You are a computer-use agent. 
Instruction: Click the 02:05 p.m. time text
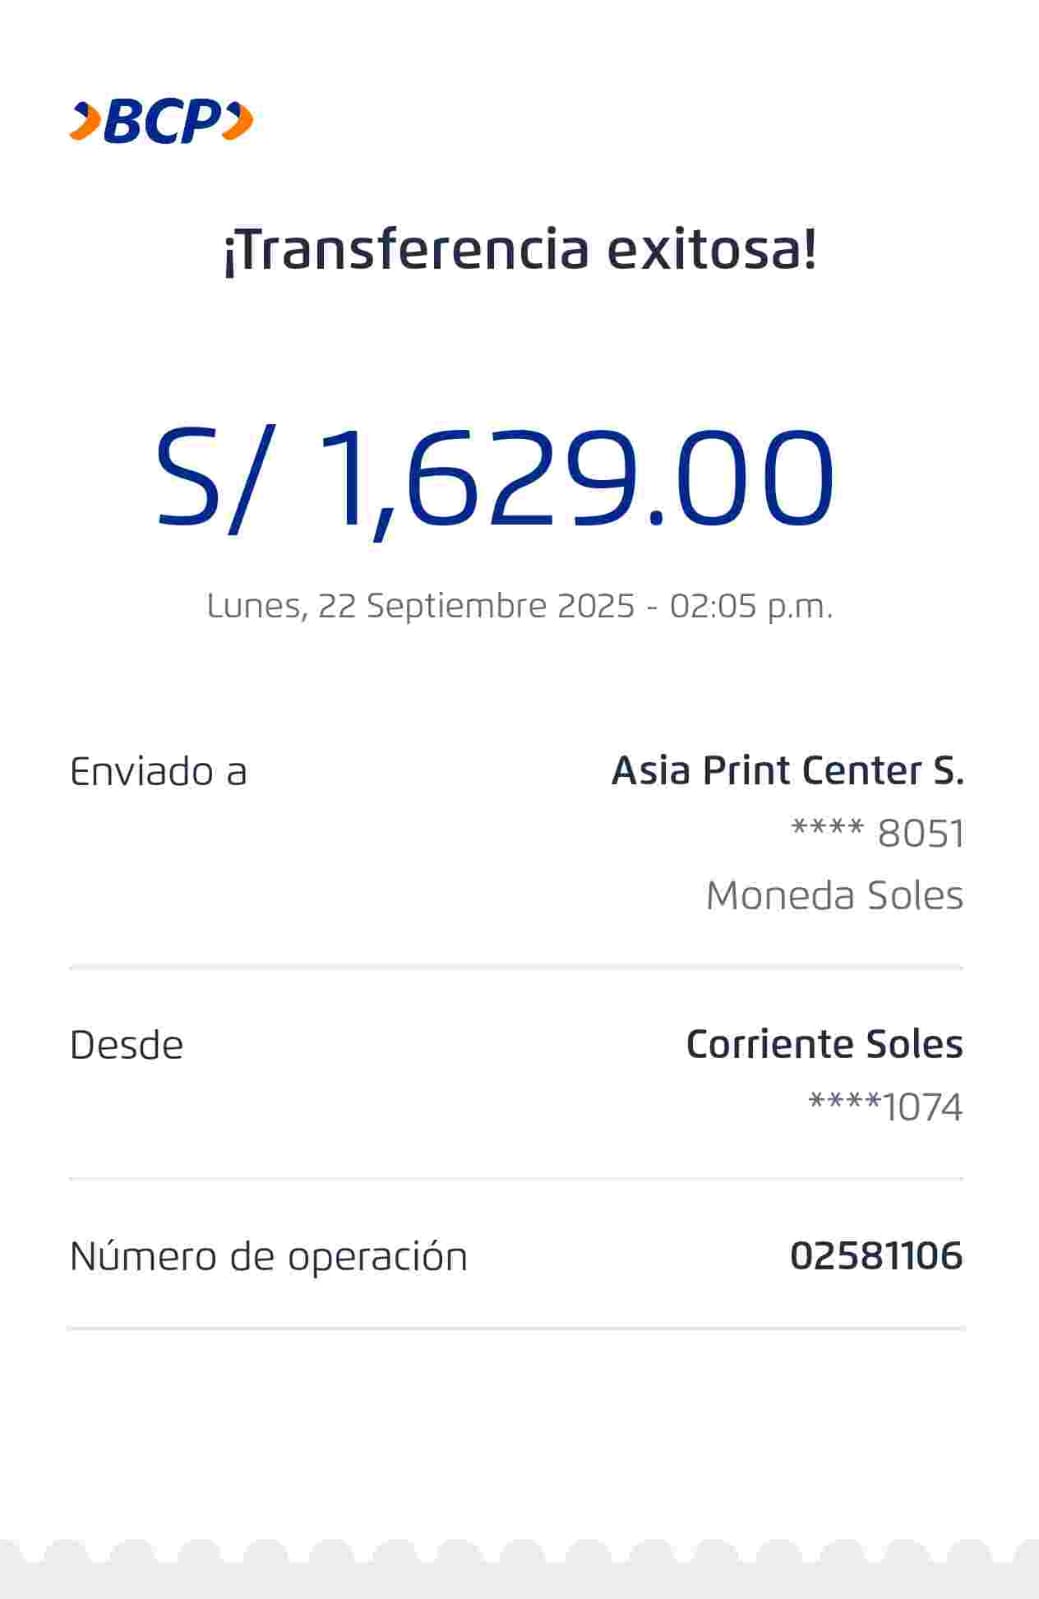[x=751, y=606]
